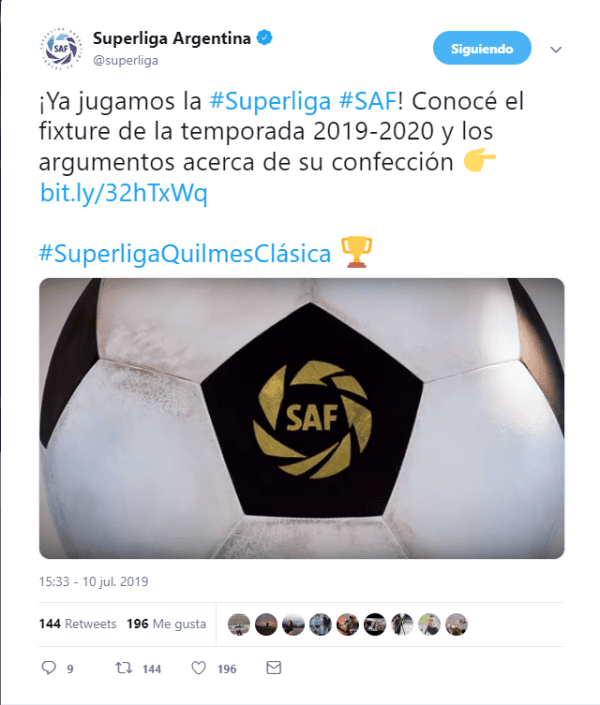Click the blue verified badge
Viewport: 600px width, 705px height.
[x=264, y=38]
